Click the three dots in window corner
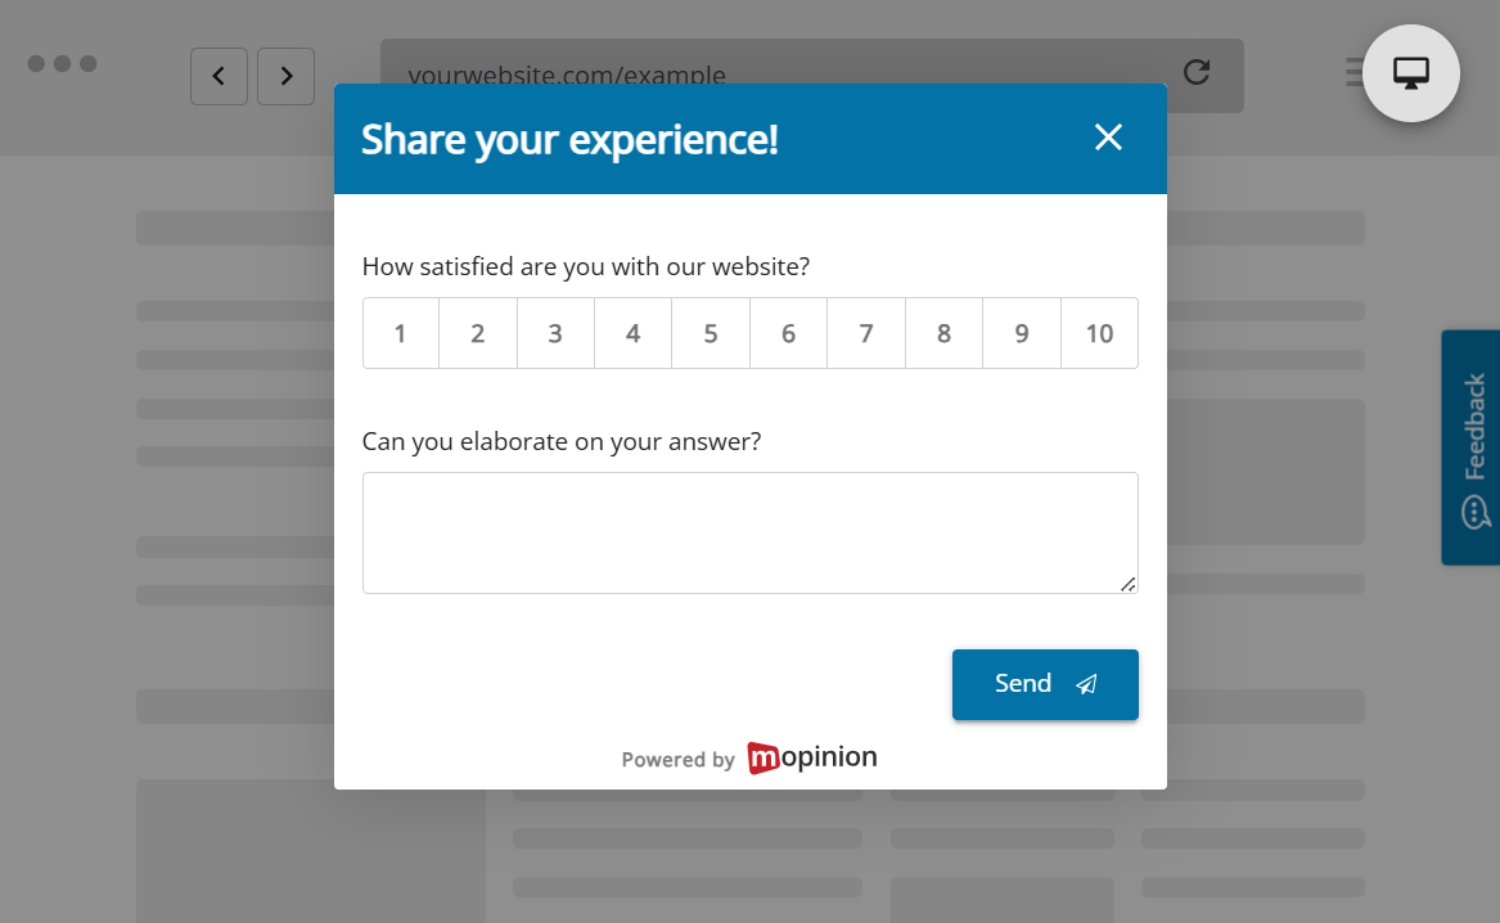The height and width of the screenshot is (923, 1500). click(x=63, y=63)
